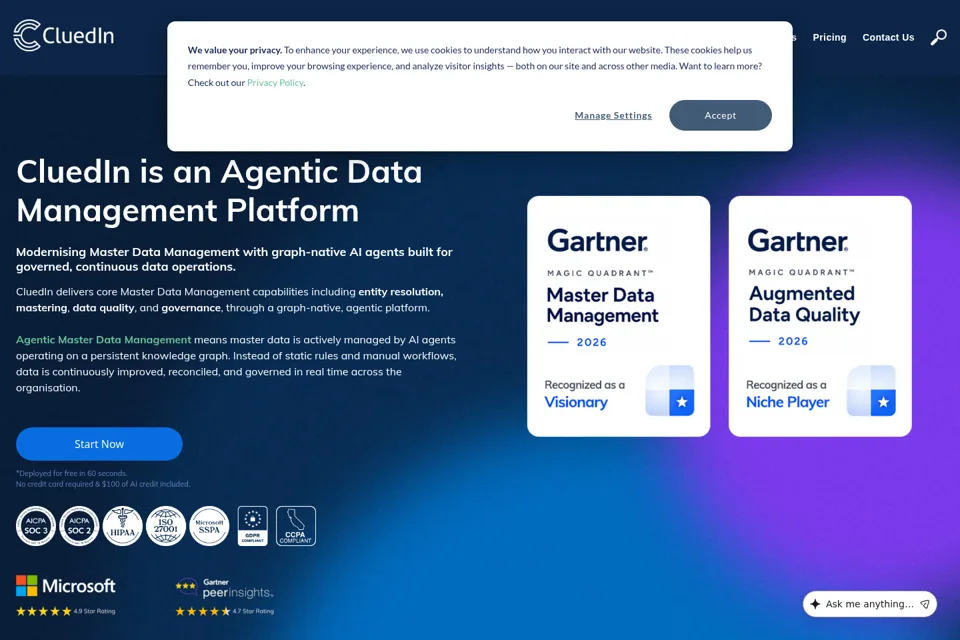Click the AICPA SOC 2 badge
The image size is (960, 640).
79,525
